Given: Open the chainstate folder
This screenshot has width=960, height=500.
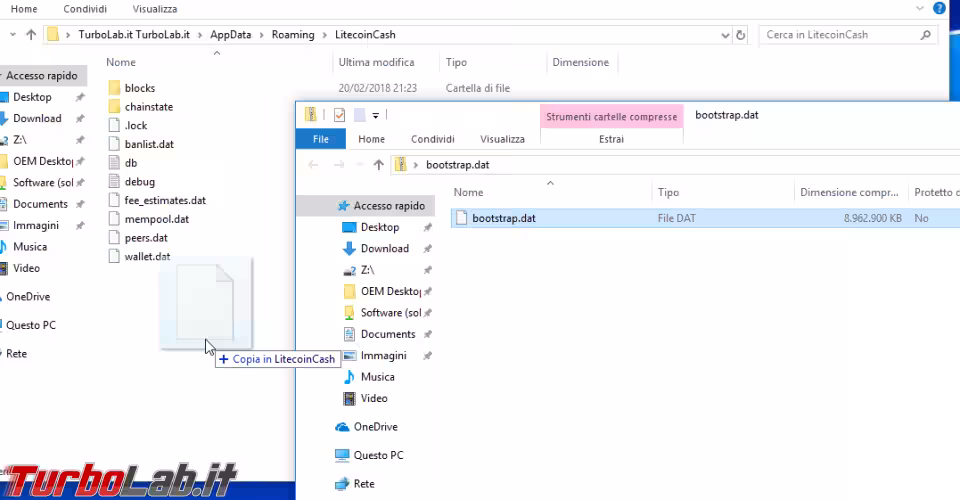Looking at the screenshot, I should click(x=149, y=106).
